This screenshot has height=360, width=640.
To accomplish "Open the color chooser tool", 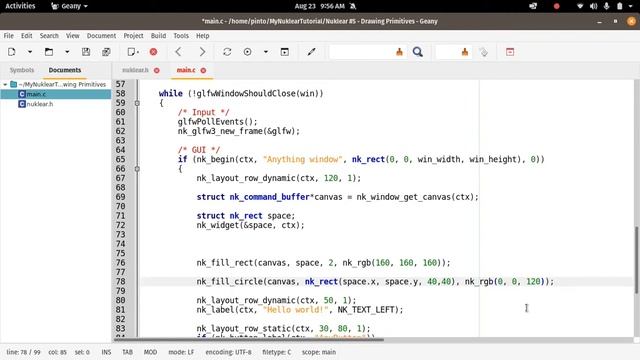I will point(311,52).
